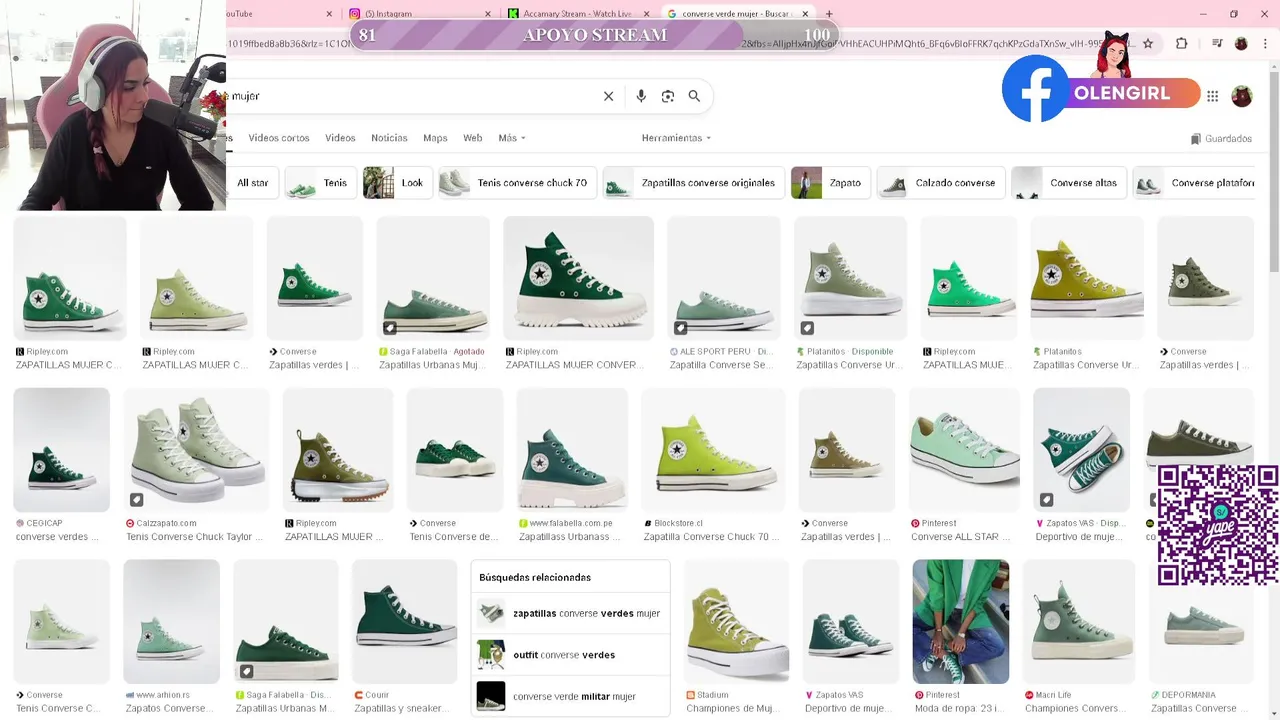Clear the search box with the X icon
Viewport: 1280px width, 720px height.
[608, 96]
